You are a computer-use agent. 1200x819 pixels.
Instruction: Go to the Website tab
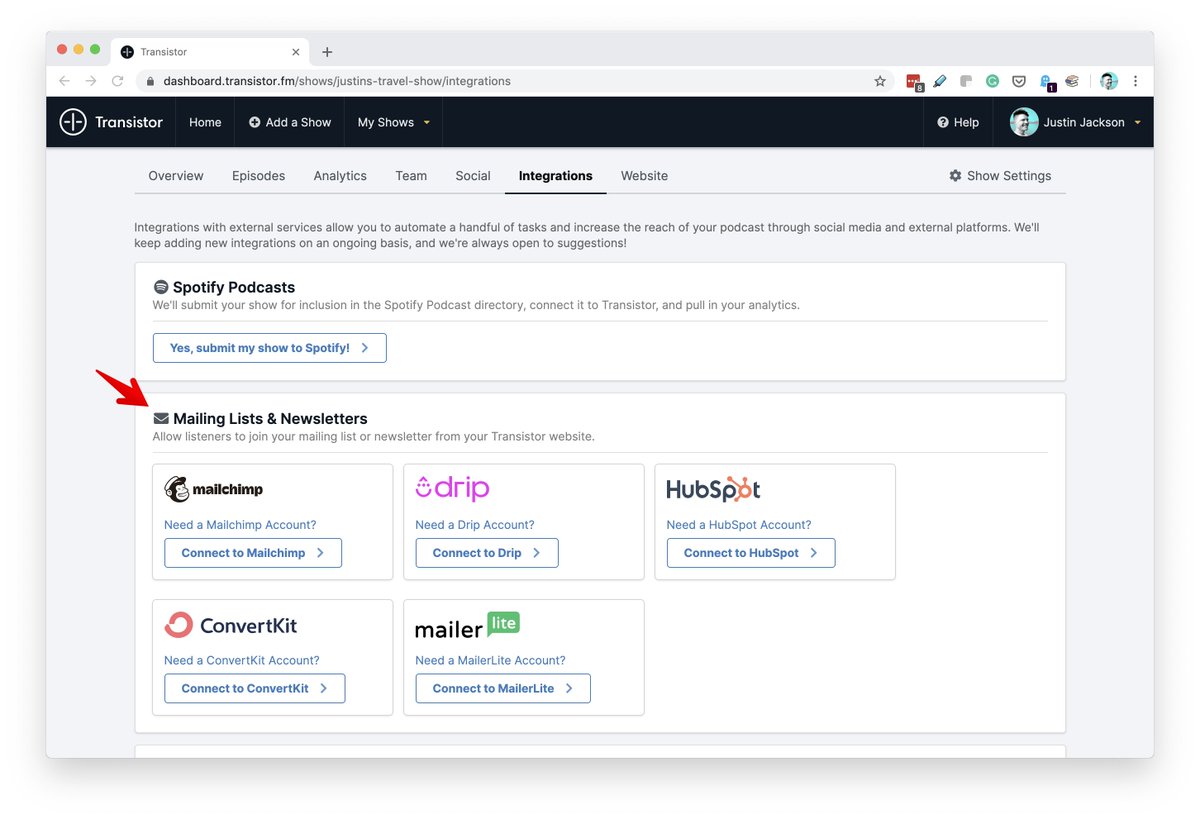pos(644,176)
